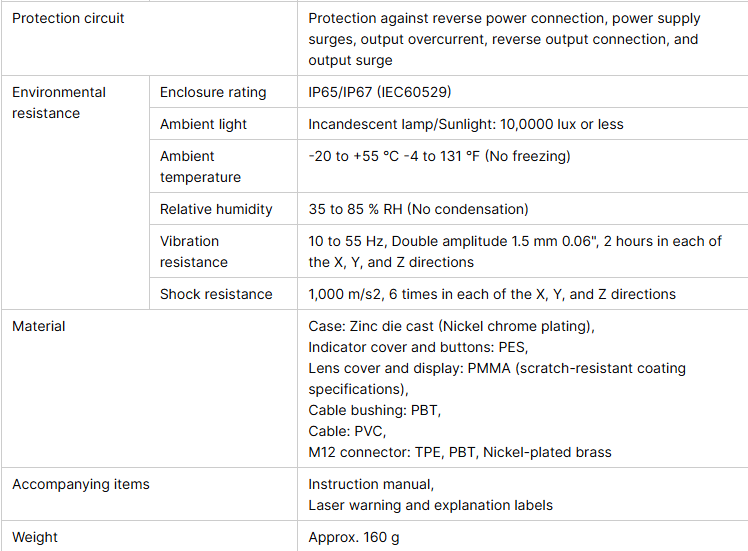Image resolution: width=748 pixels, height=551 pixels.
Task: Click the 10 to 55 Hz vibration value
Action: (x=515, y=252)
